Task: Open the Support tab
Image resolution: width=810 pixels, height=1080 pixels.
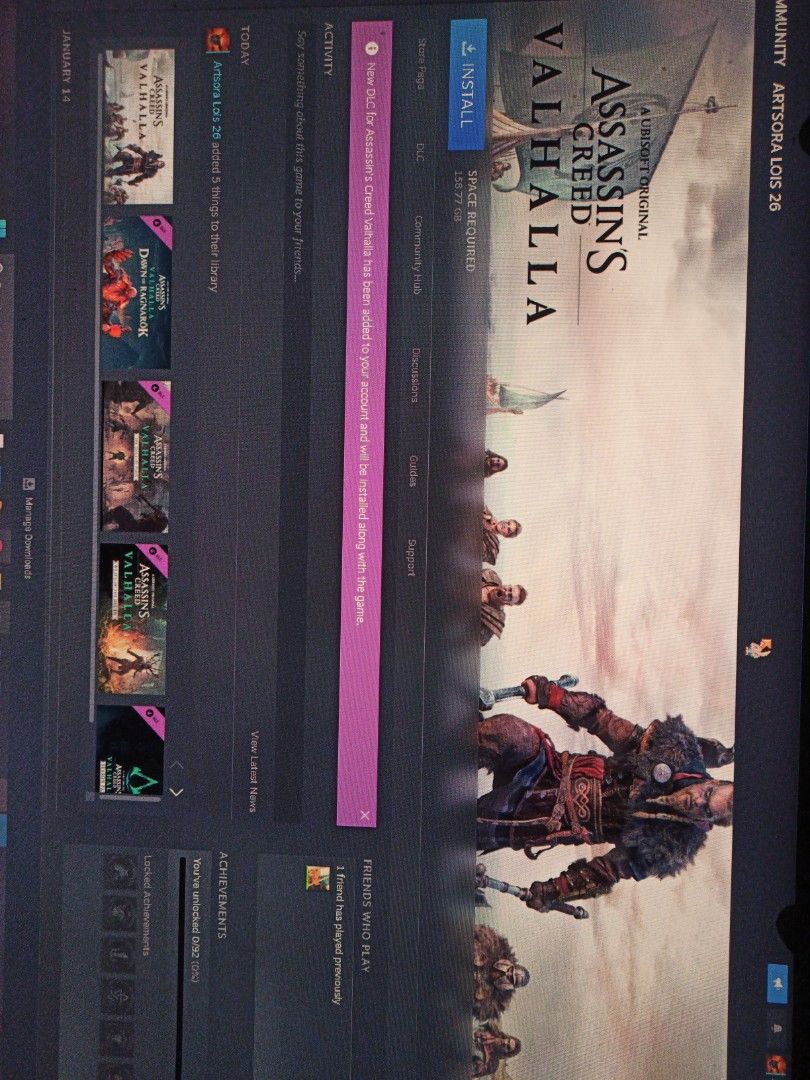Action: 411,557
